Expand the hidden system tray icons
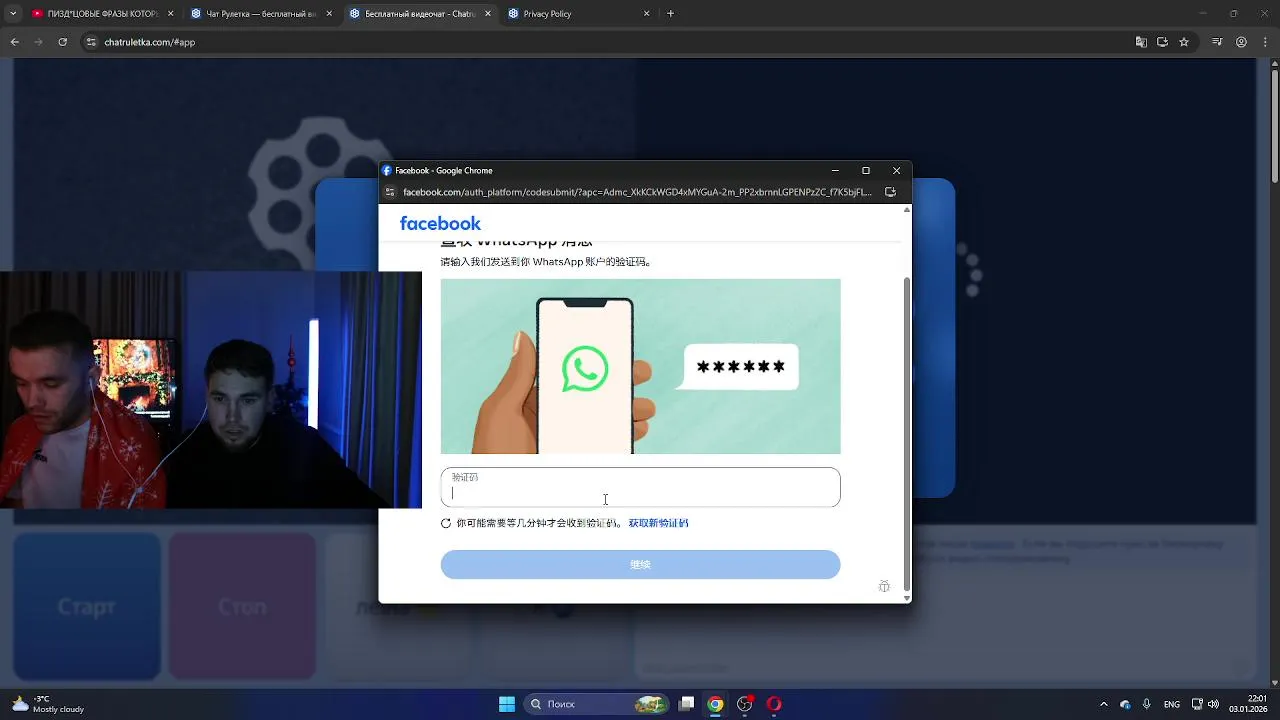 click(1104, 704)
